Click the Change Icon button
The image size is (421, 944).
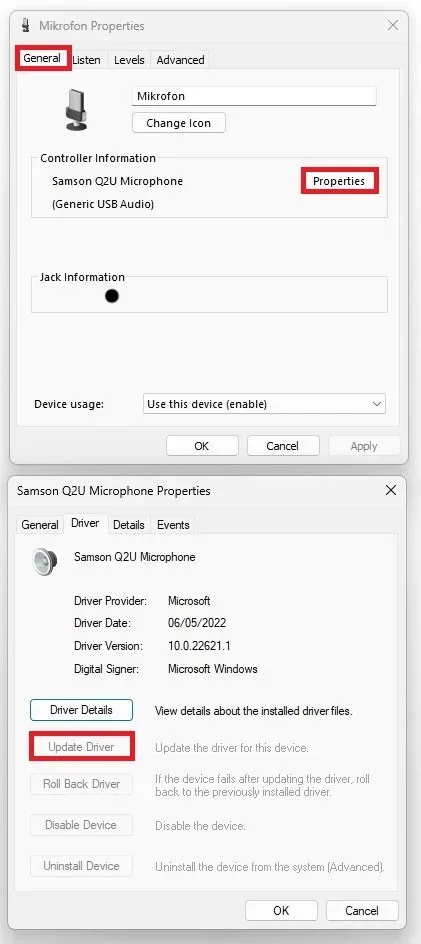click(179, 123)
